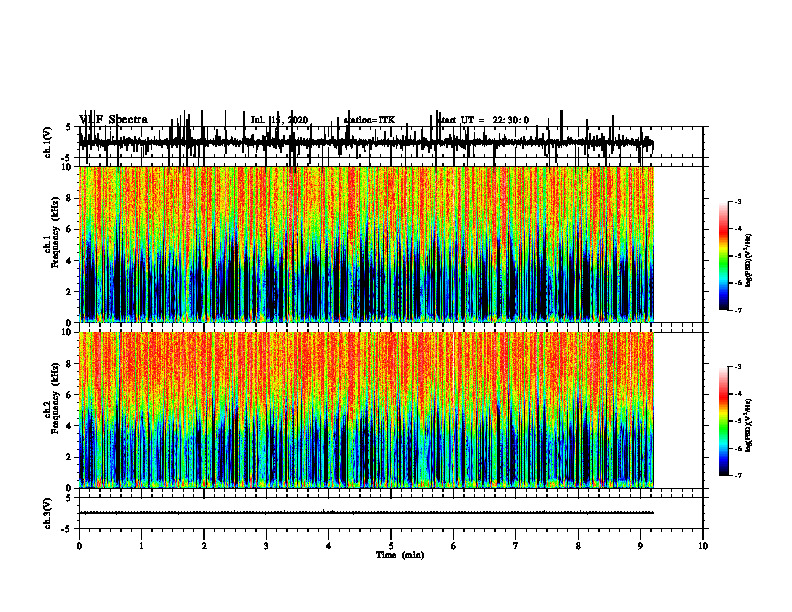Click the ch.1(V) waveform panel
The height and width of the screenshot is (612, 792).
click(391, 142)
